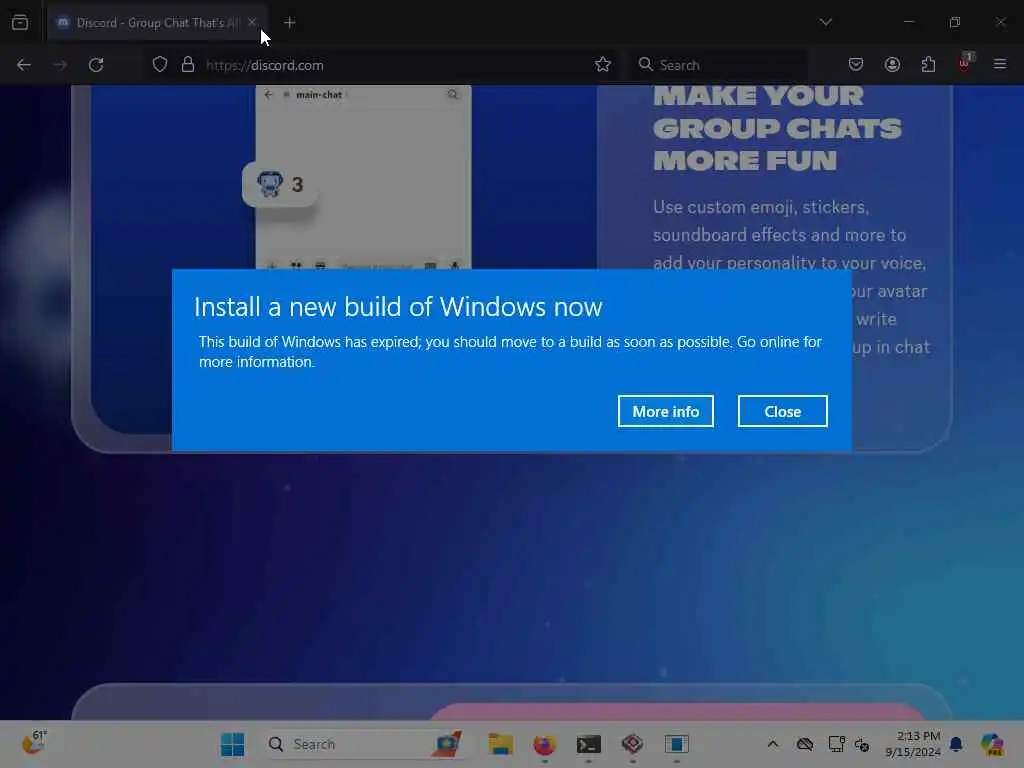Screen dimensions: 1024x768
Task: Click the MAKE YOUR GROUP CHATS heading
Action: click(777, 129)
